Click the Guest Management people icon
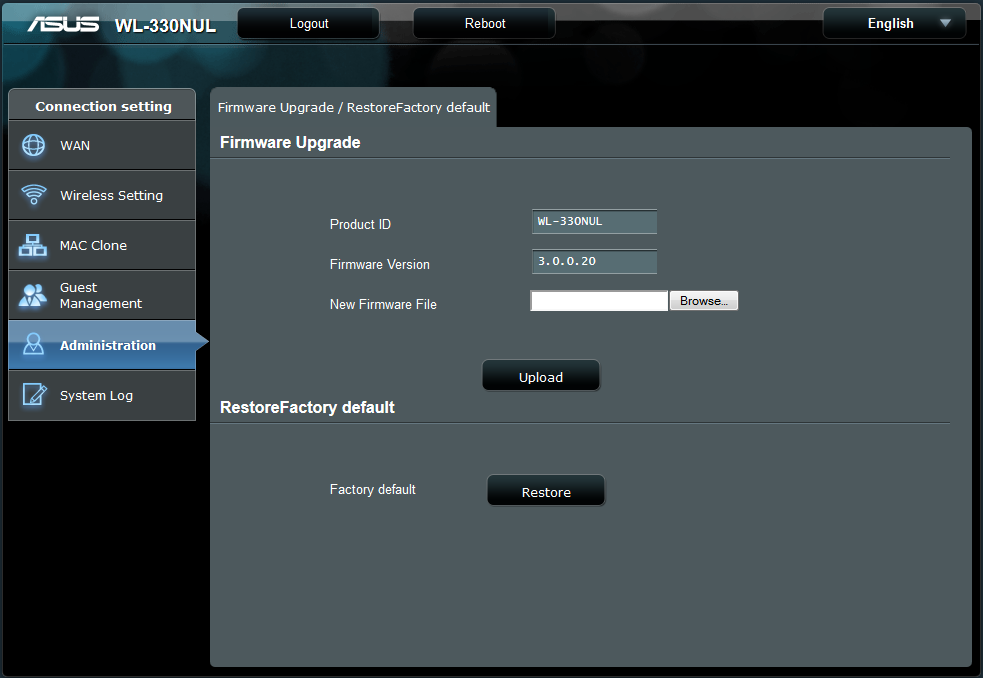 [34, 295]
